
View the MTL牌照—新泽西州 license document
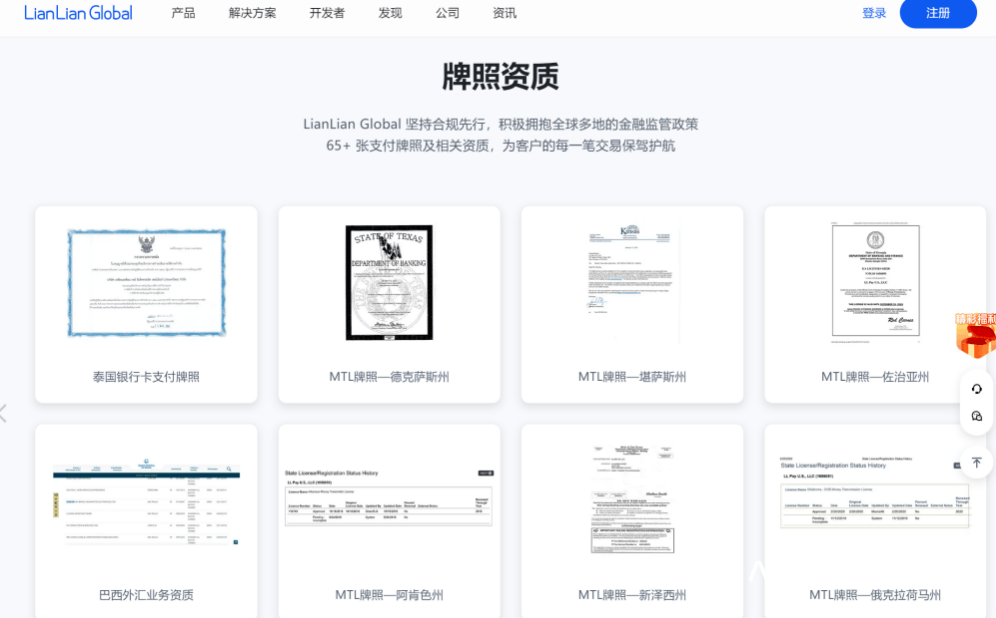pos(632,499)
